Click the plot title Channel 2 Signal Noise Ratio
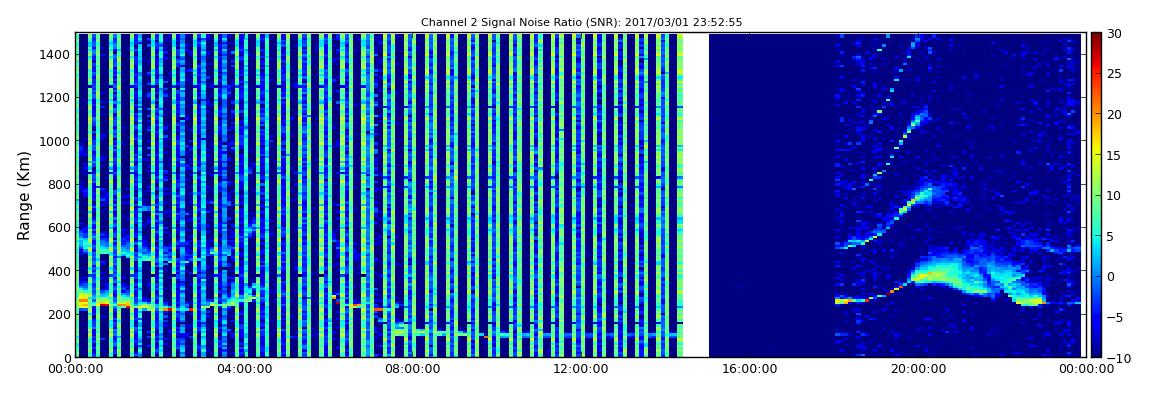Screen dimensions: 1150x407 [581, 23]
